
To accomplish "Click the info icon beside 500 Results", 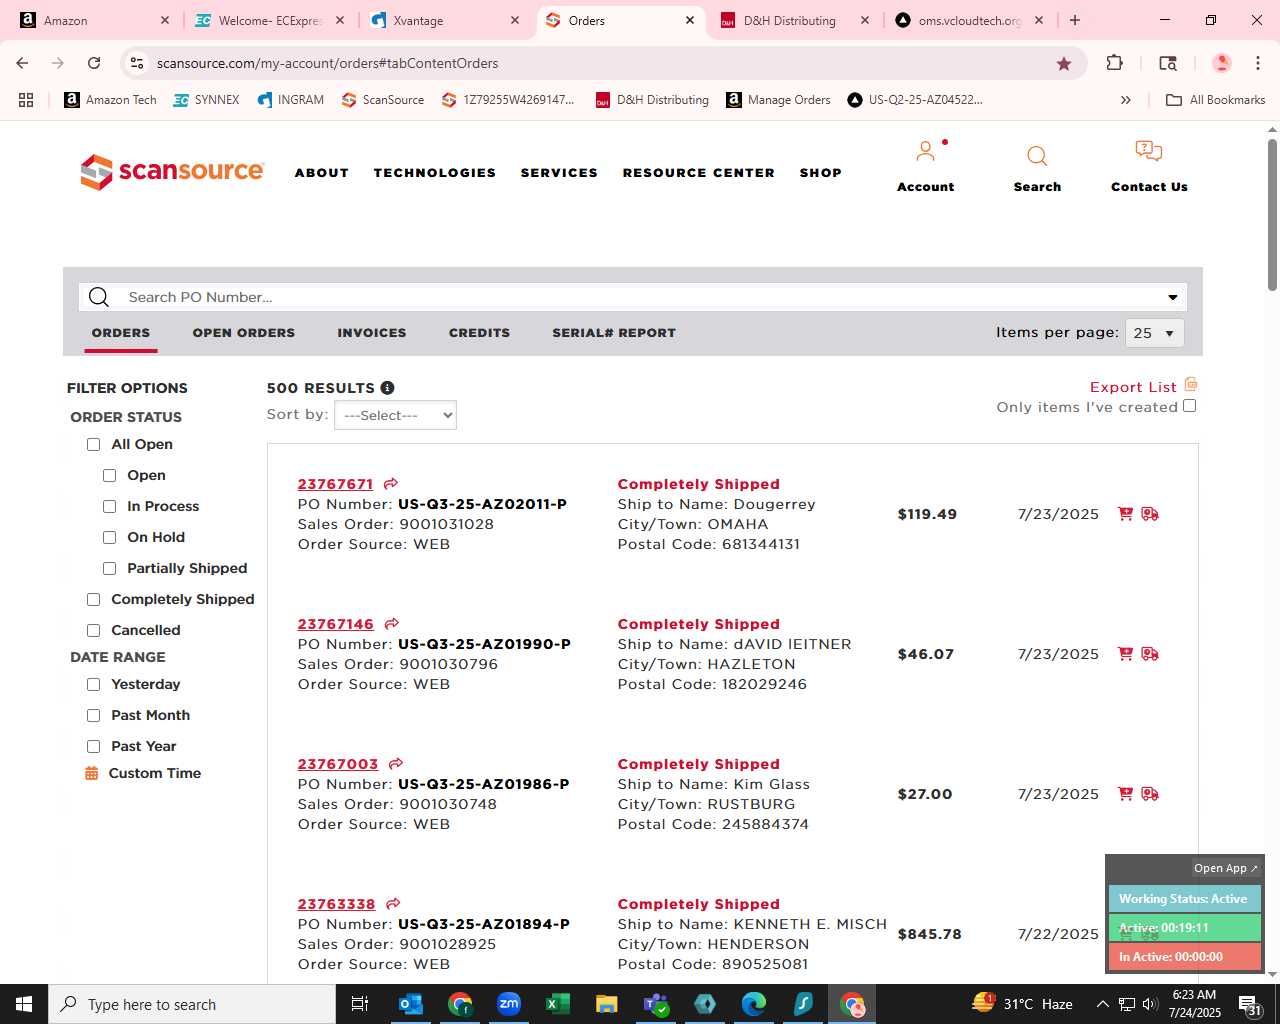I will (x=387, y=388).
